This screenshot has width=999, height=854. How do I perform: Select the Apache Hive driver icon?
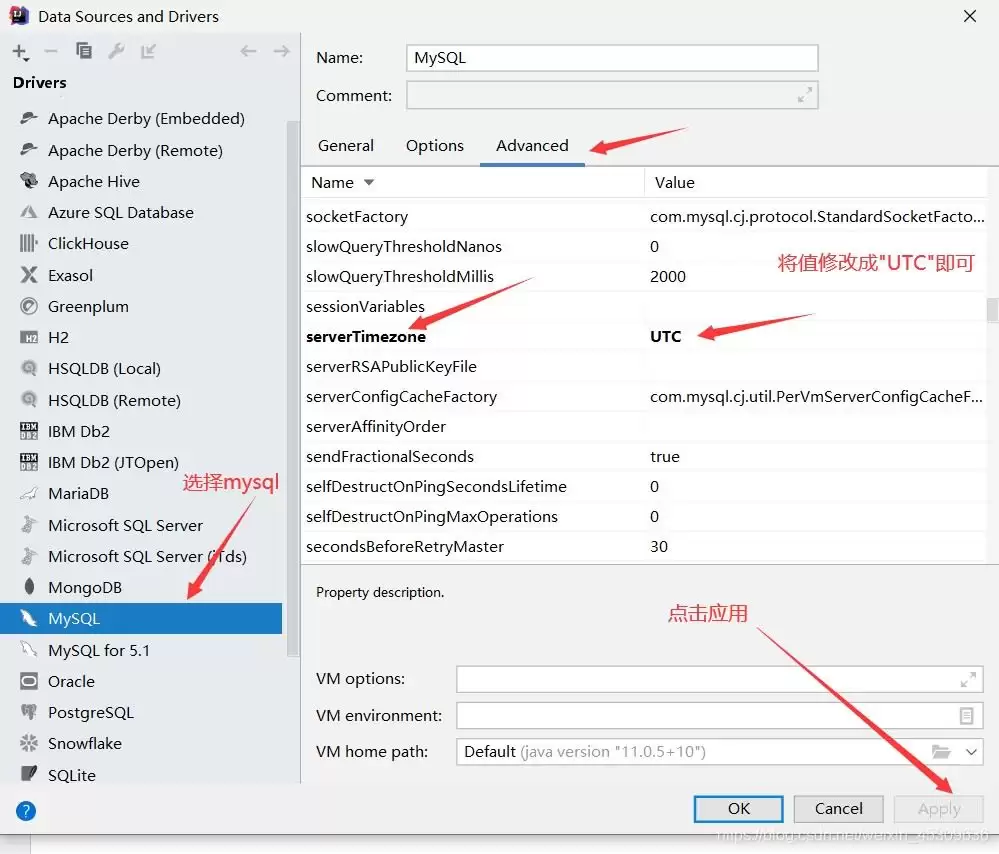pos(29,181)
